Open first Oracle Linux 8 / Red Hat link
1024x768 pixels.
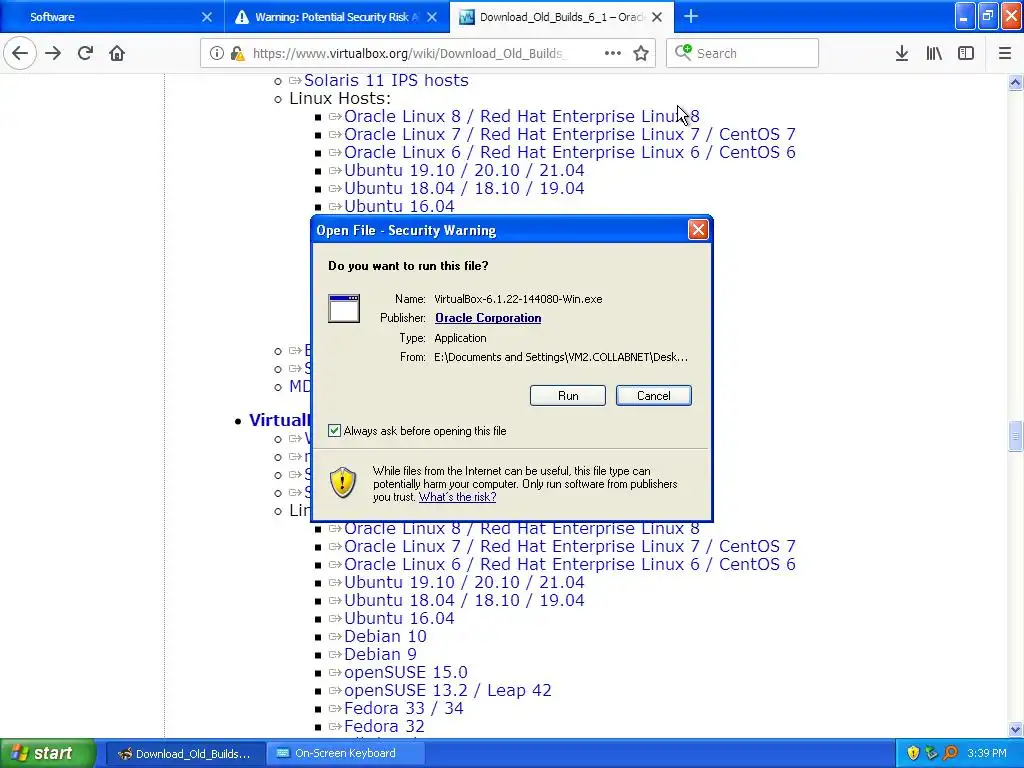pyautogui.click(x=522, y=116)
